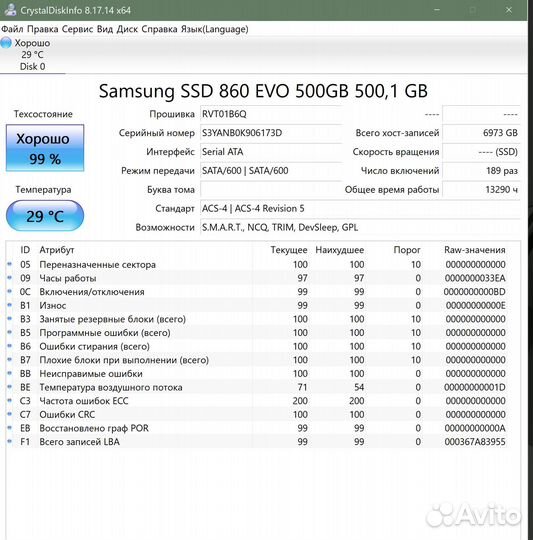Click the blue status dot of row 0C

(x=10, y=291)
